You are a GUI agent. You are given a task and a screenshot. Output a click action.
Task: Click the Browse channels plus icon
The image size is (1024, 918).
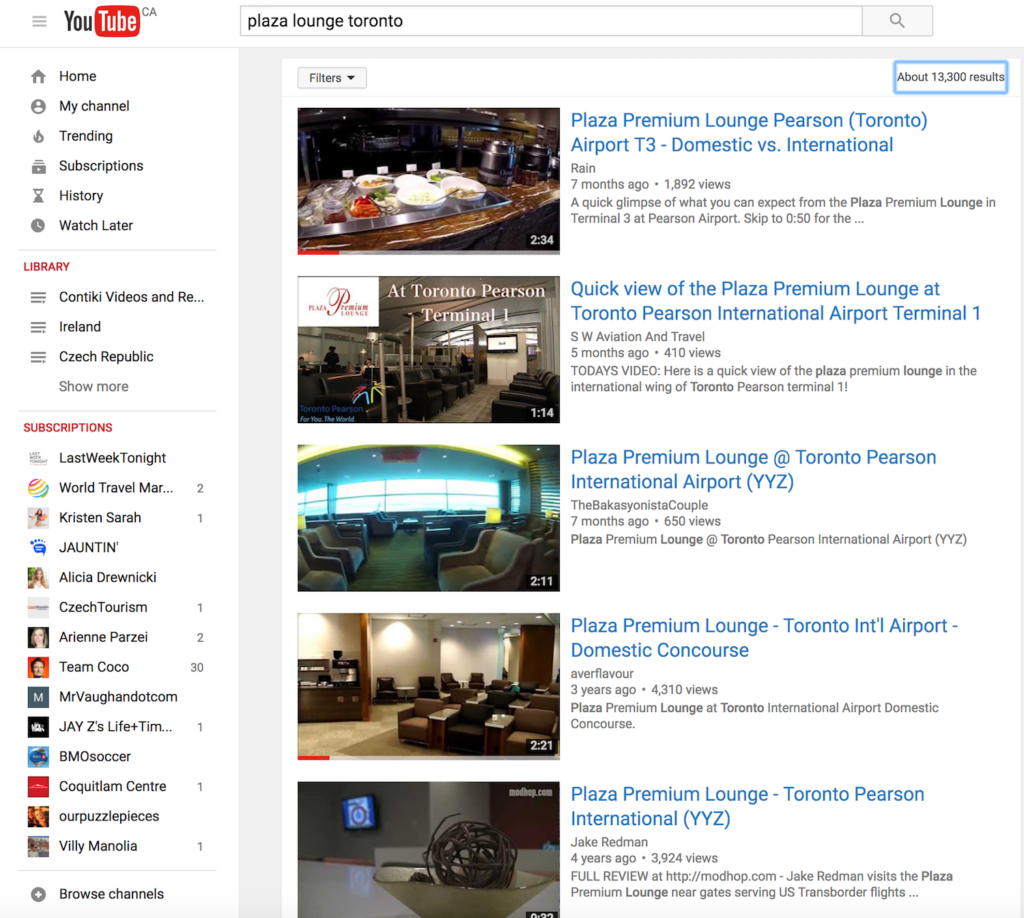coord(39,894)
